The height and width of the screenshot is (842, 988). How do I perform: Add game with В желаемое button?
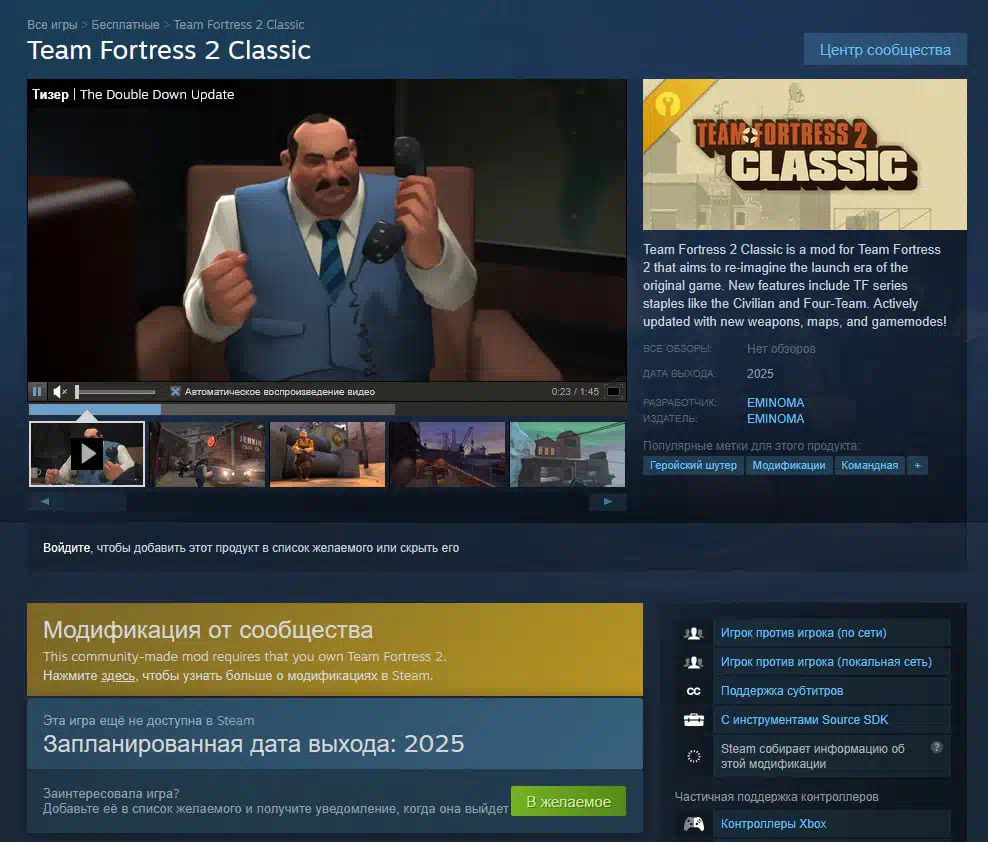(x=568, y=801)
